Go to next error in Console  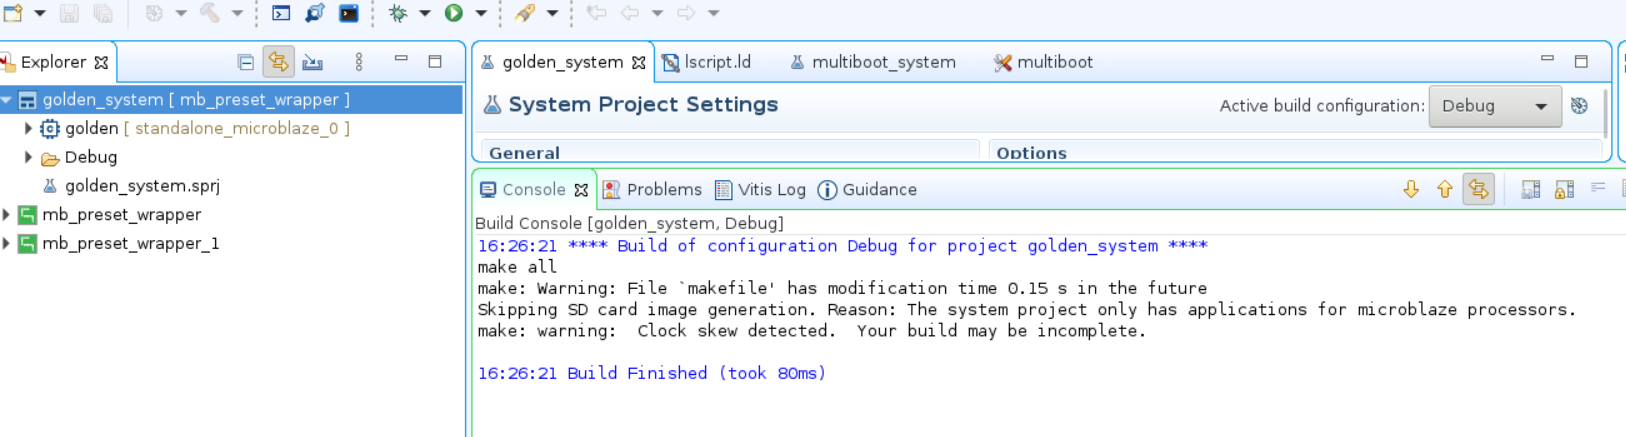[x=1411, y=189]
